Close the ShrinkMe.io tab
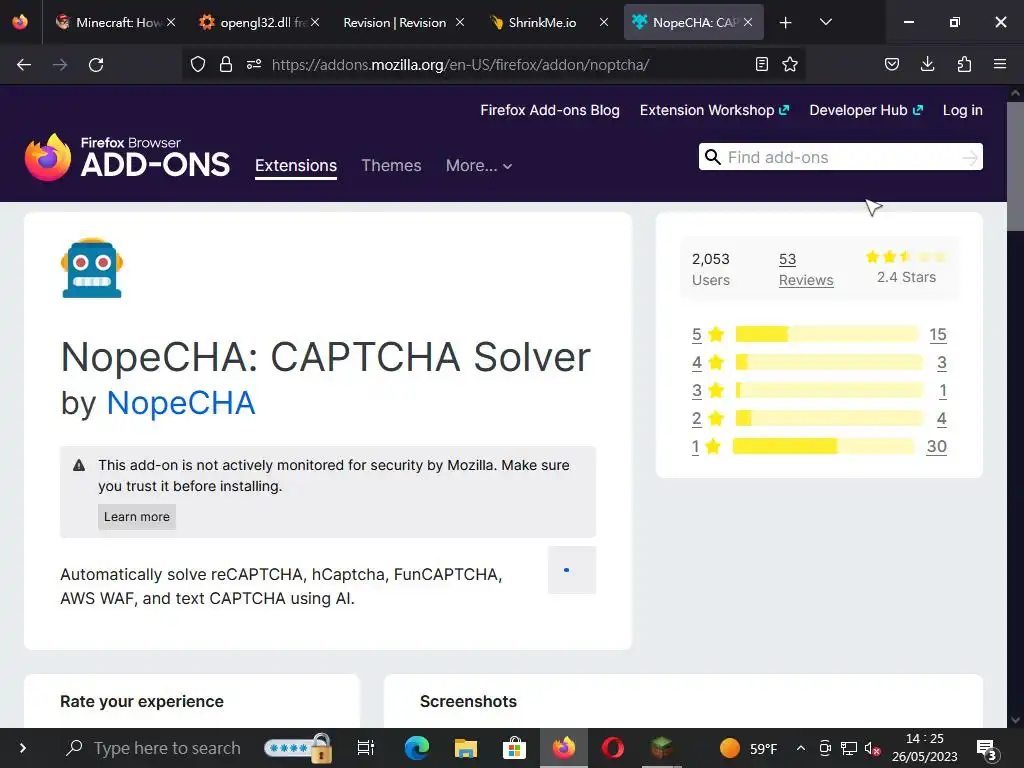The image size is (1024, 768). click(604, 22)
